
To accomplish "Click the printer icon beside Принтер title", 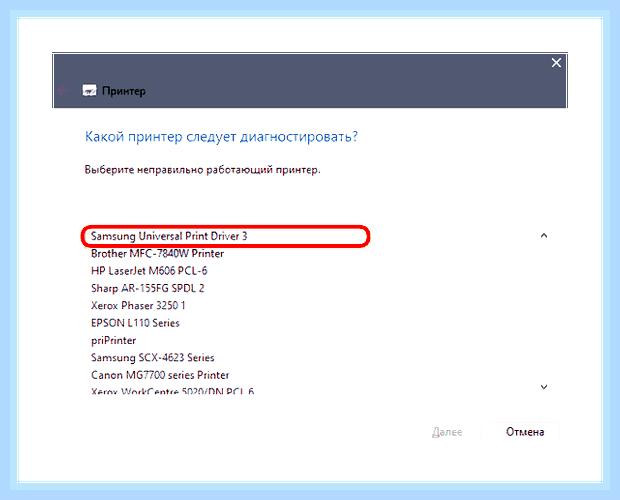I will point(89,91).
